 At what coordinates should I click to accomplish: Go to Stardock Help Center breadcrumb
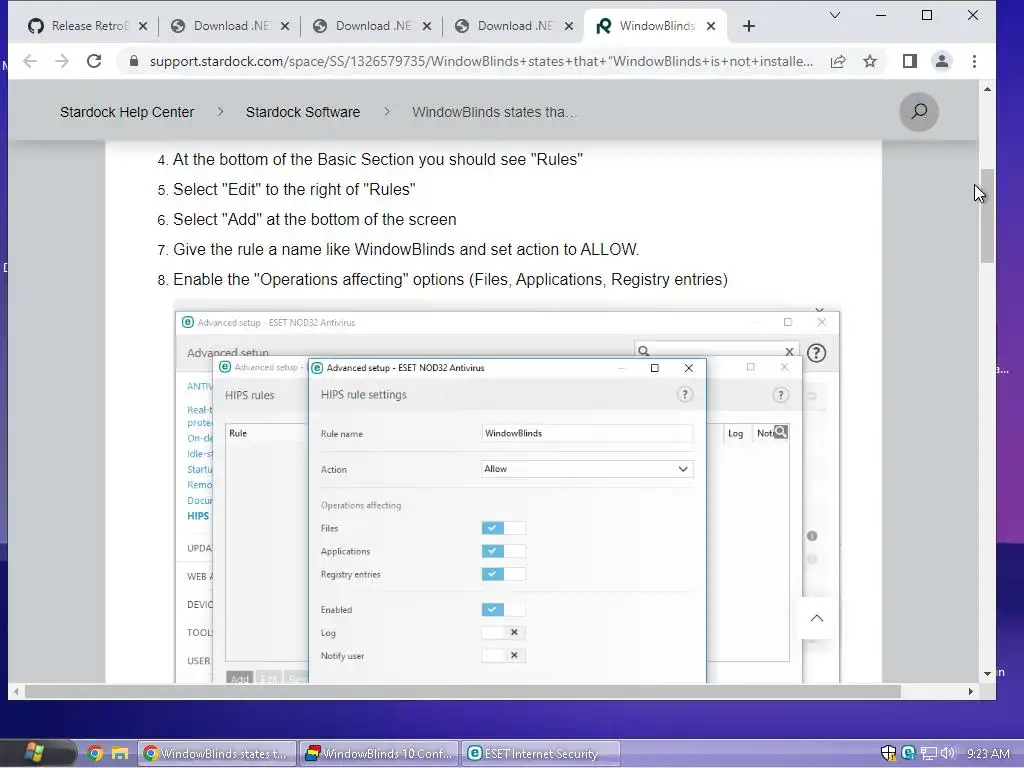coord(127,112)
